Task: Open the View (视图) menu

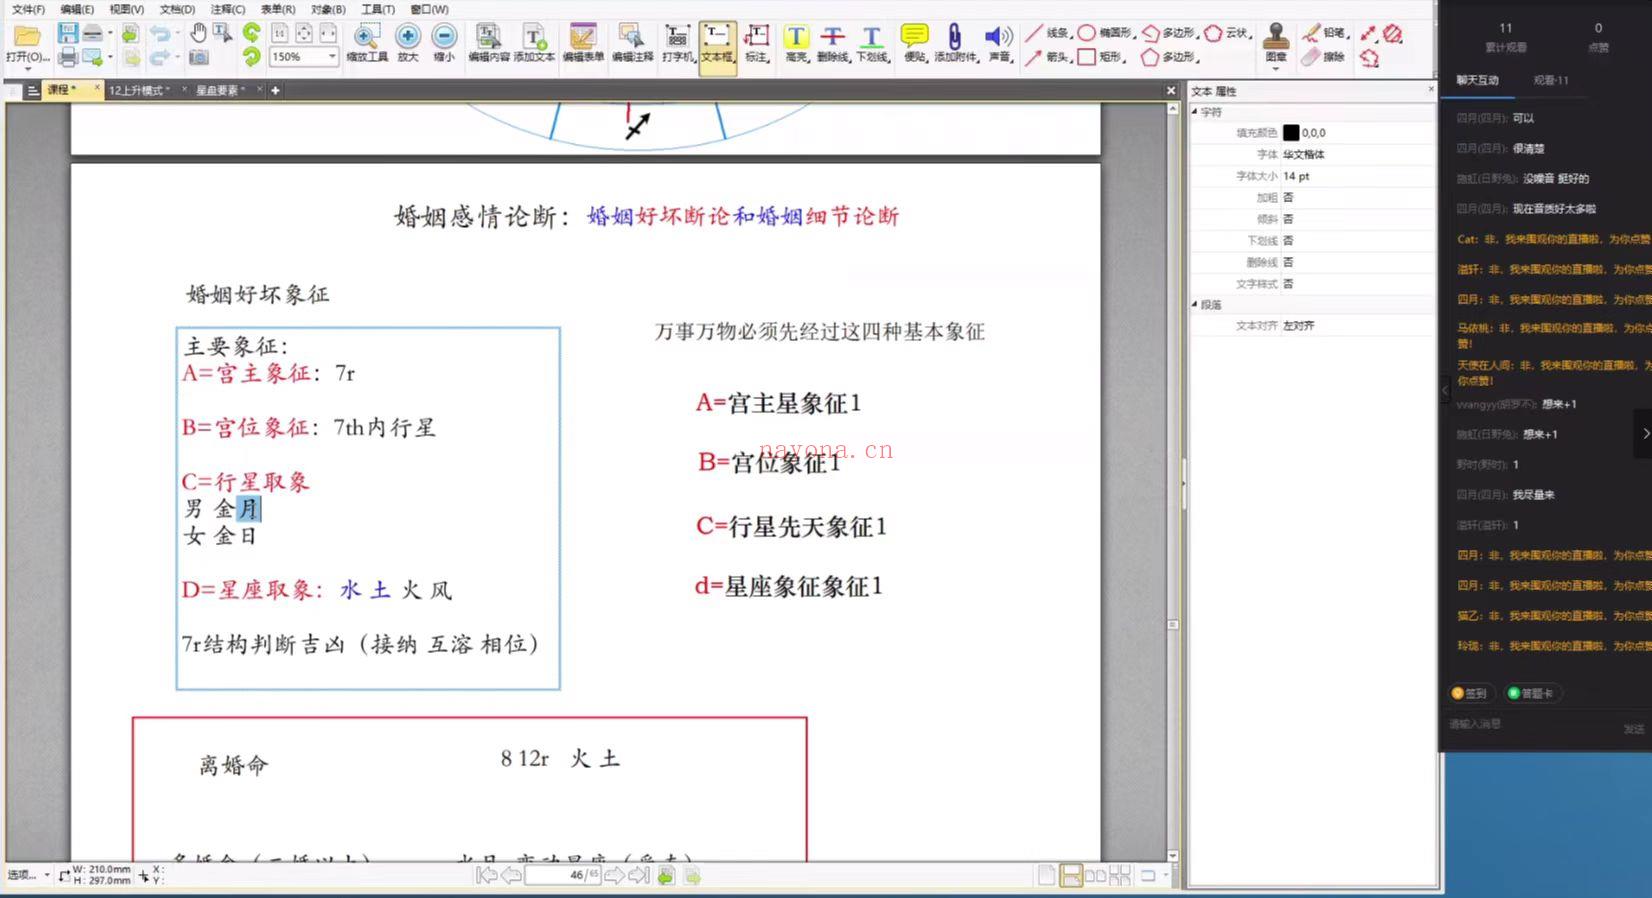Action: click(x=127, y=9)
